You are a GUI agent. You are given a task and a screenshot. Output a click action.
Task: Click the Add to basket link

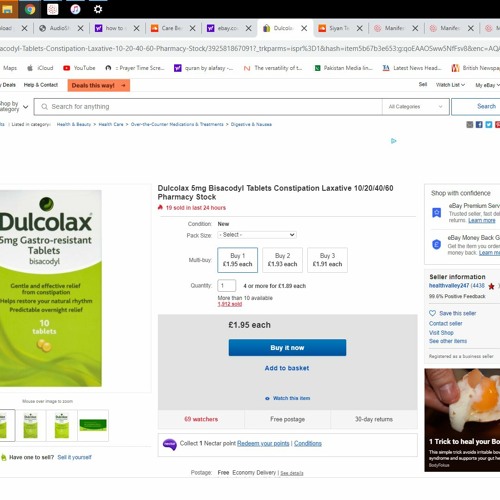287,368
